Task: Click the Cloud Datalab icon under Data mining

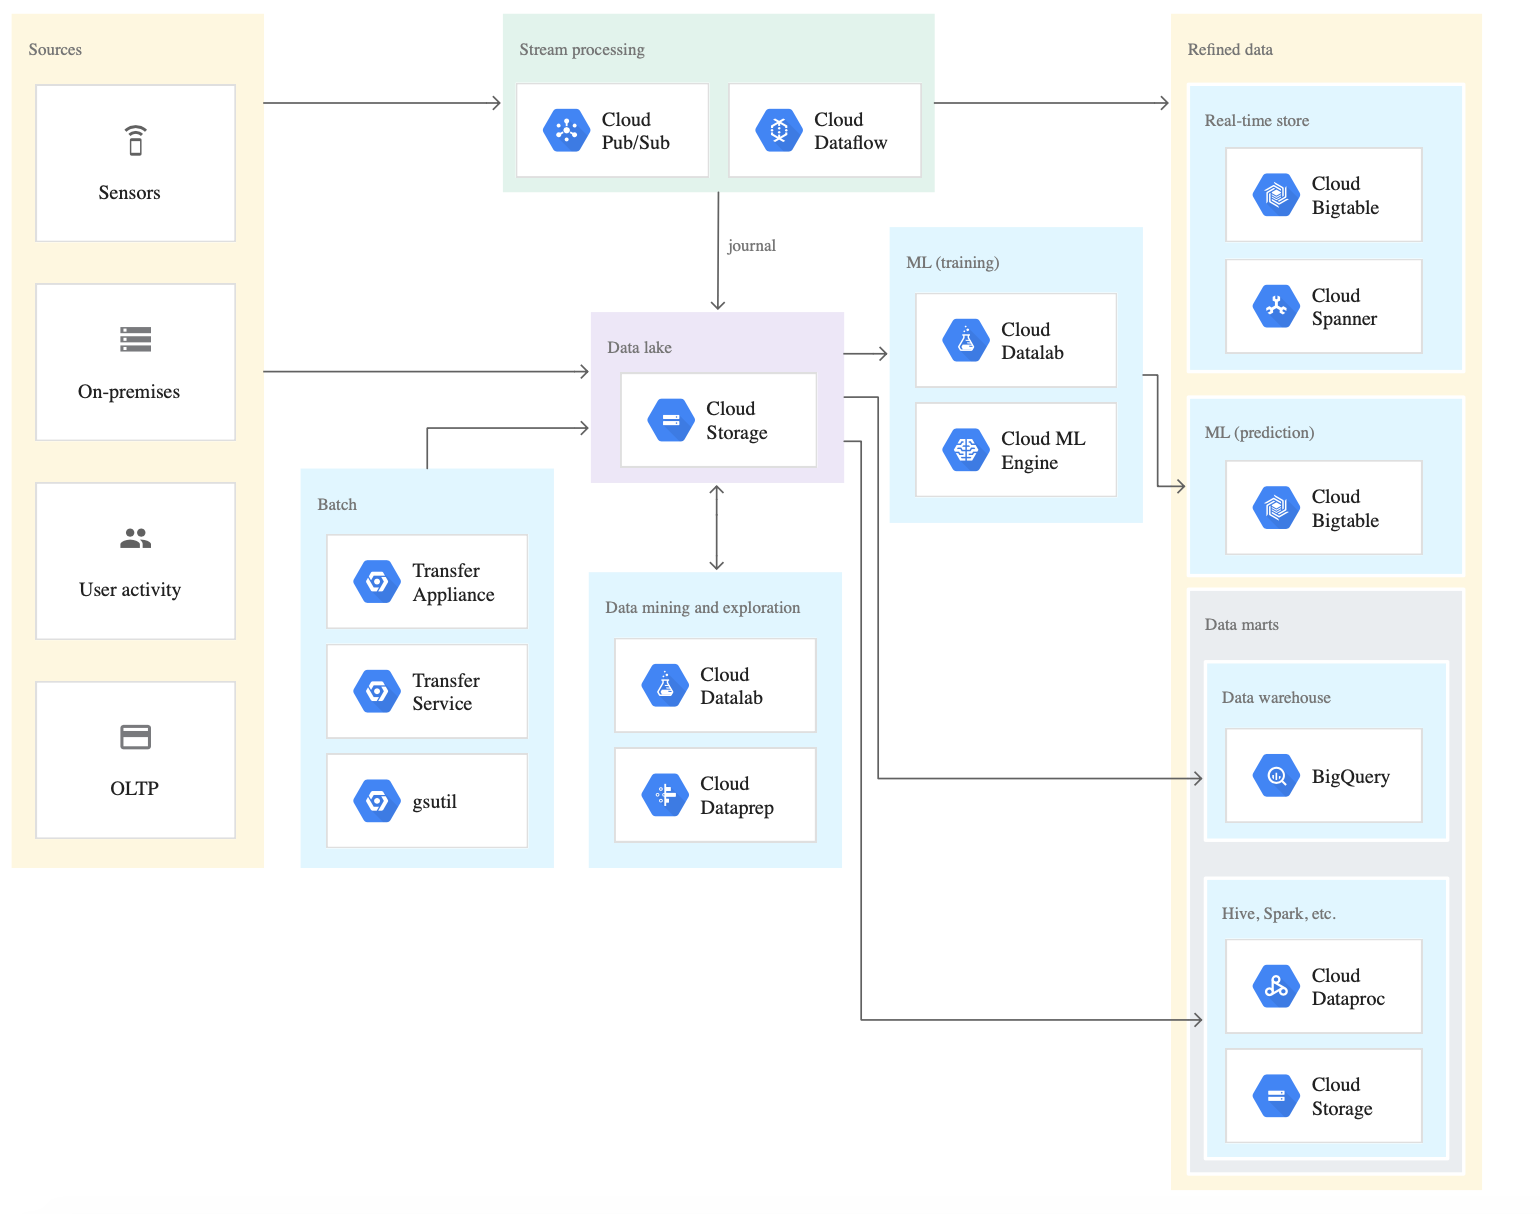Action: tap(665, 686)
